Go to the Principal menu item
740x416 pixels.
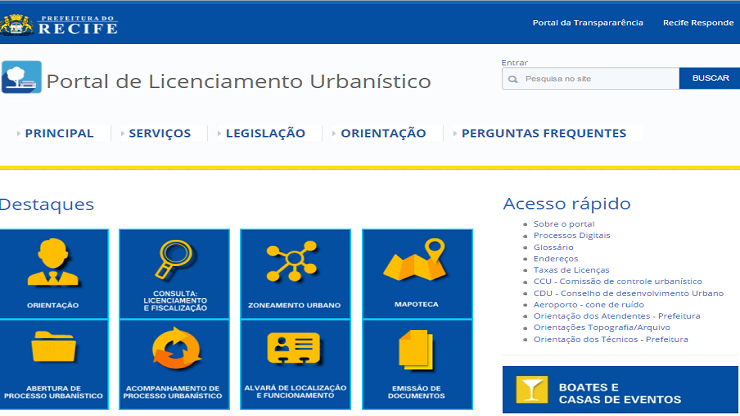pyautogui.click(x=59, y=133)
